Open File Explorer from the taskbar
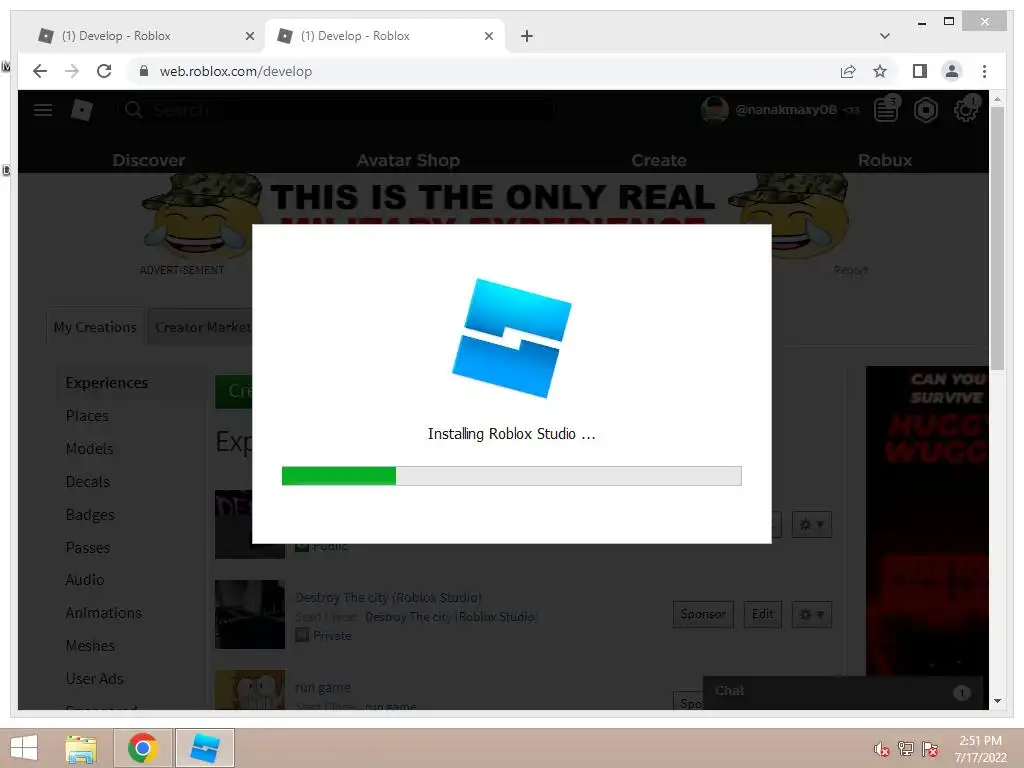This screenshot has height=768, width=1024. [x=81, y=748]
